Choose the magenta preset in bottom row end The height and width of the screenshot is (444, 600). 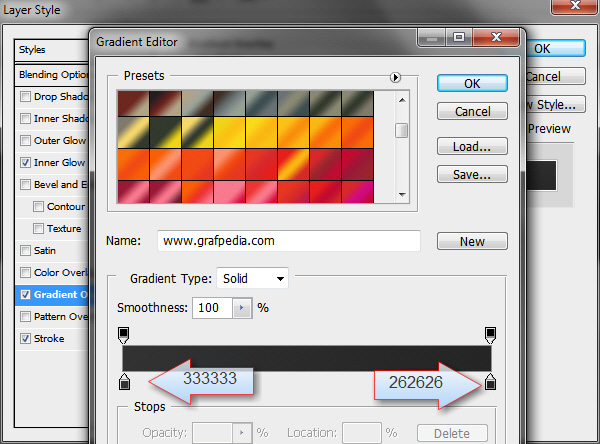357,192
